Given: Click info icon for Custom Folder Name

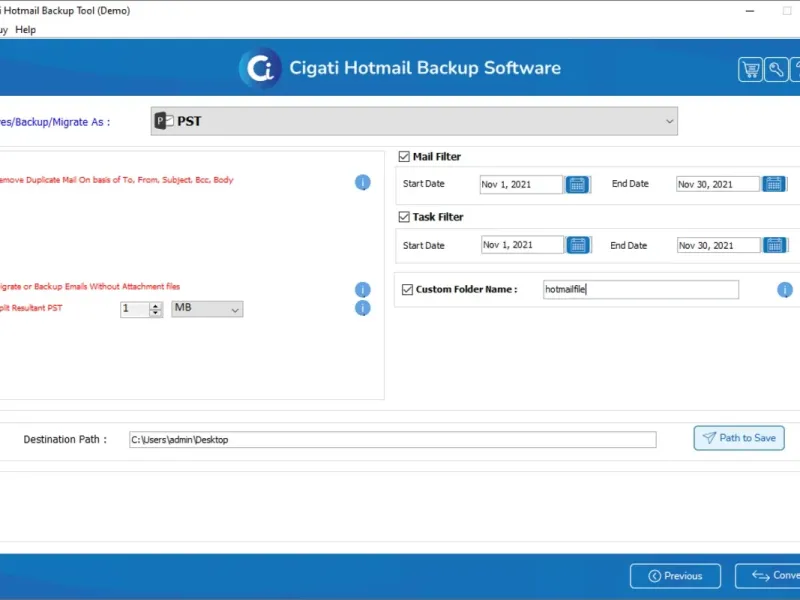Looking at the screenshot, I should (785, 290).
